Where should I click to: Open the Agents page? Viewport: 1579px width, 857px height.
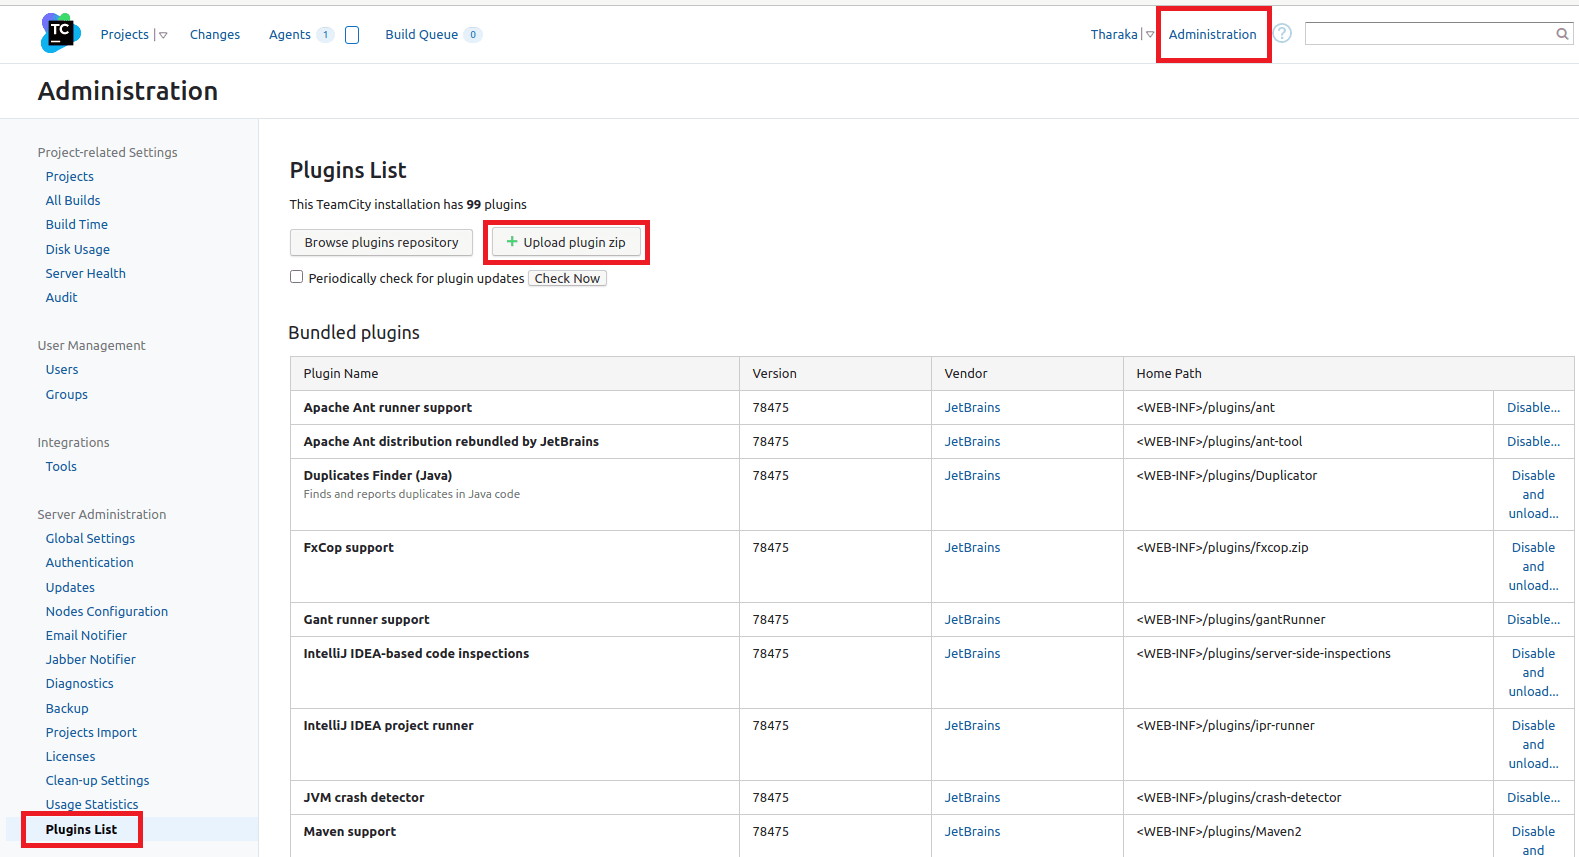(x=290, y=34)
